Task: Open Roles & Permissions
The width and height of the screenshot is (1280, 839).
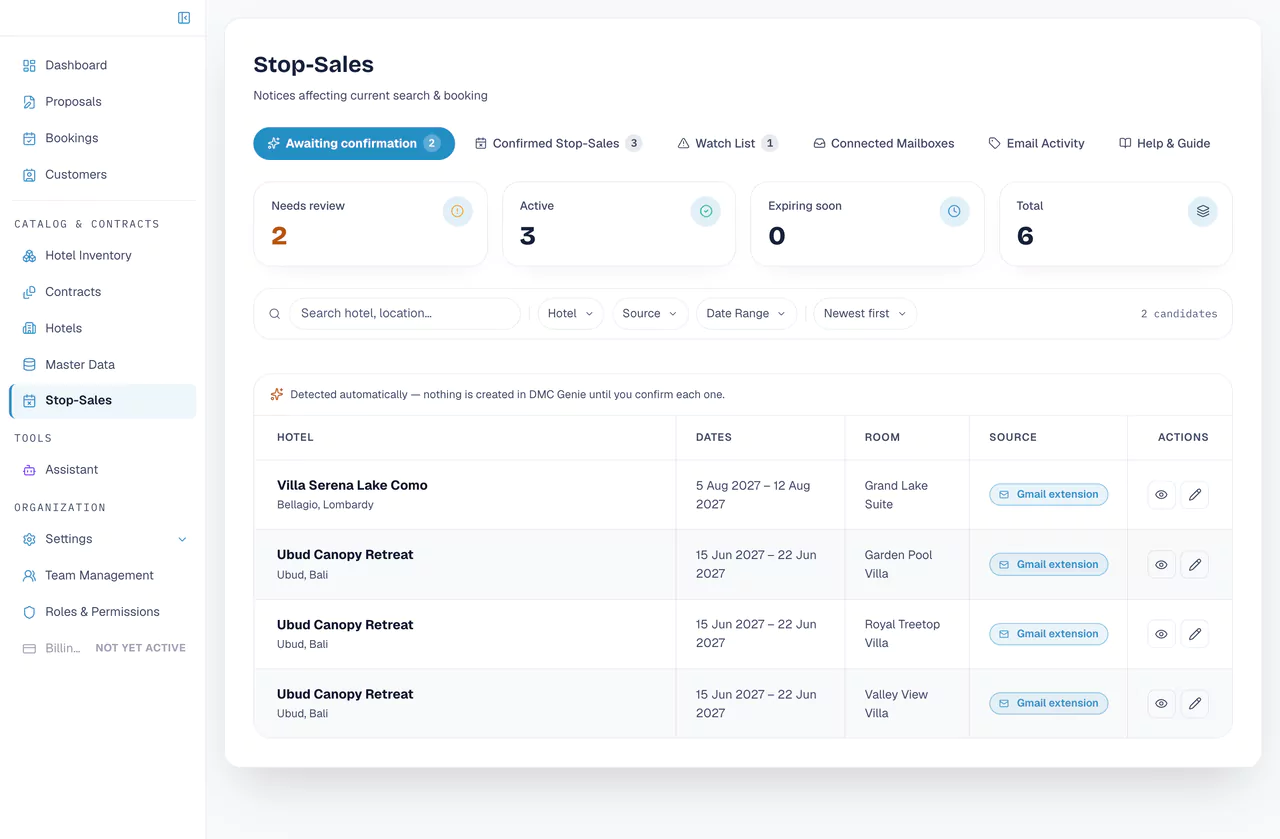Action: coord(103,612)
